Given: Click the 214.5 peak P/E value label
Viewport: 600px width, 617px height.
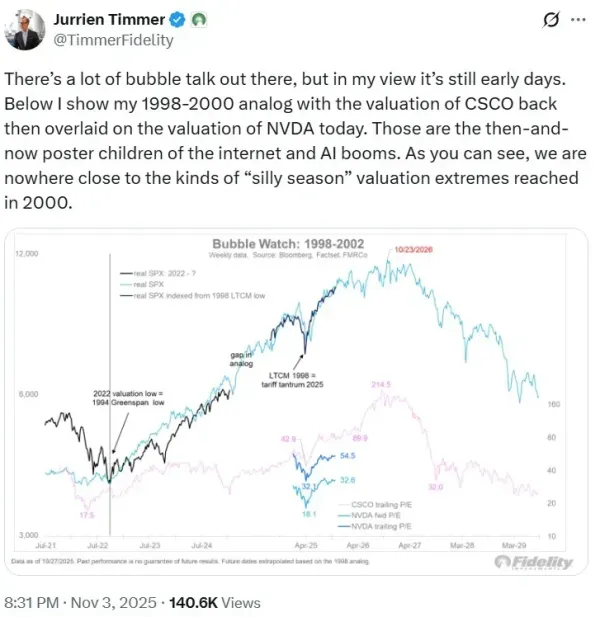Looking at the screenshot, I should pyautogui.click(x=381, y=386).
